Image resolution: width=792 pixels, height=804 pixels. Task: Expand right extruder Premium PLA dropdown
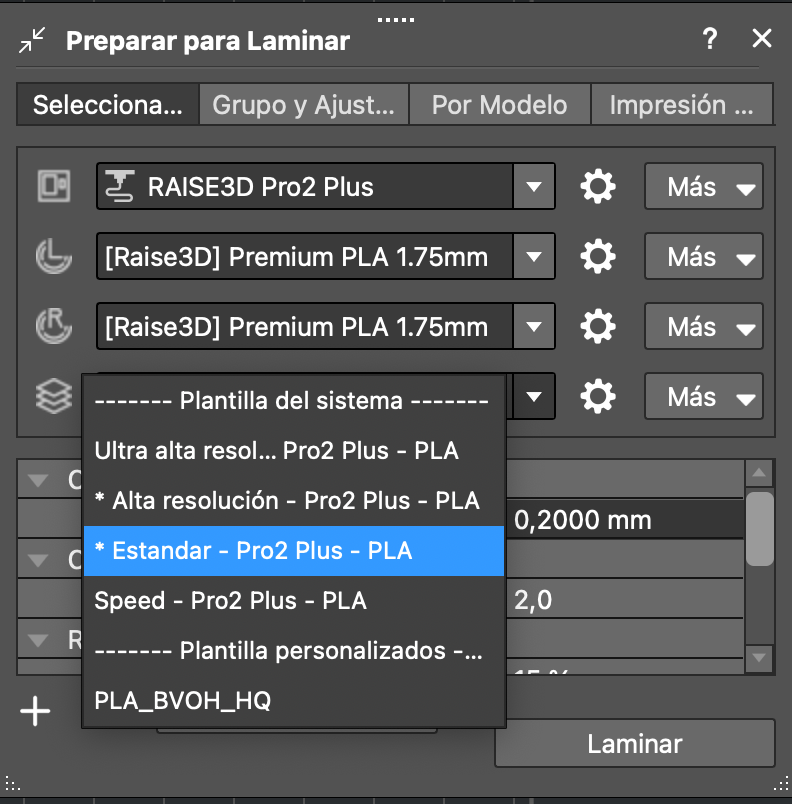[x=535, y=327]
